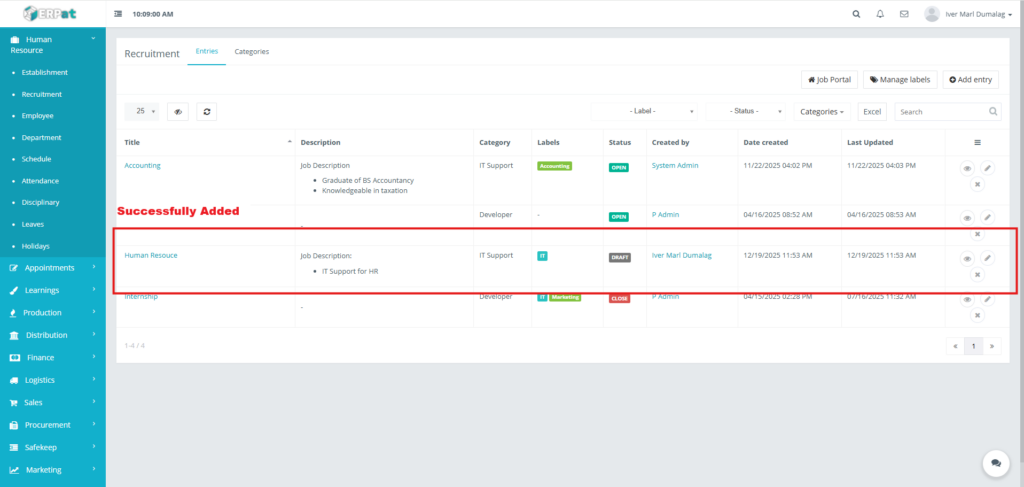Delete the Accounting entry with x icon
This screenshot has width=1024, height=487.
(977, 185)
